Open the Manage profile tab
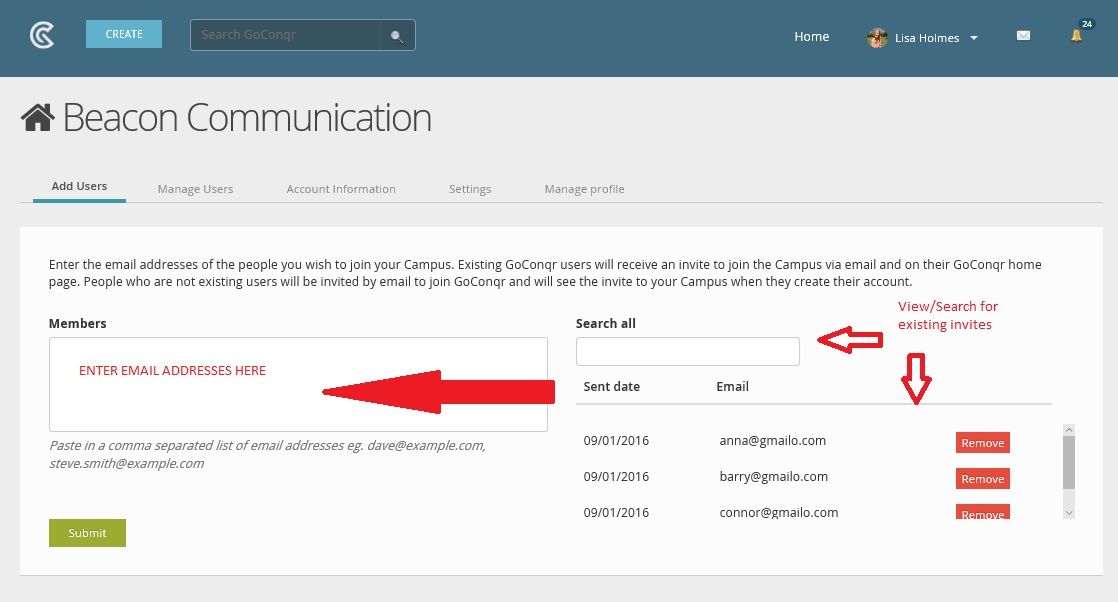This screenshot has height=602, width=1118. point(584,189)
